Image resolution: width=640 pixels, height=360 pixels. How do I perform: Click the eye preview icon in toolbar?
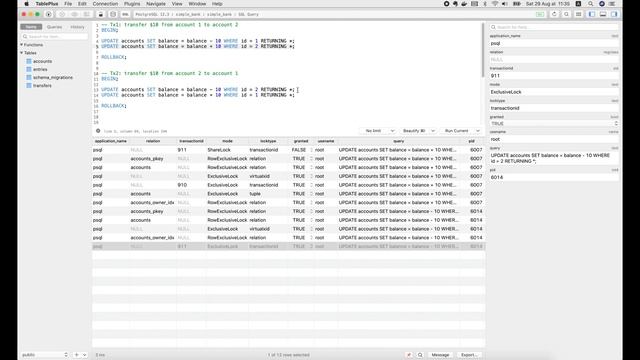click(x=74, y=14)
